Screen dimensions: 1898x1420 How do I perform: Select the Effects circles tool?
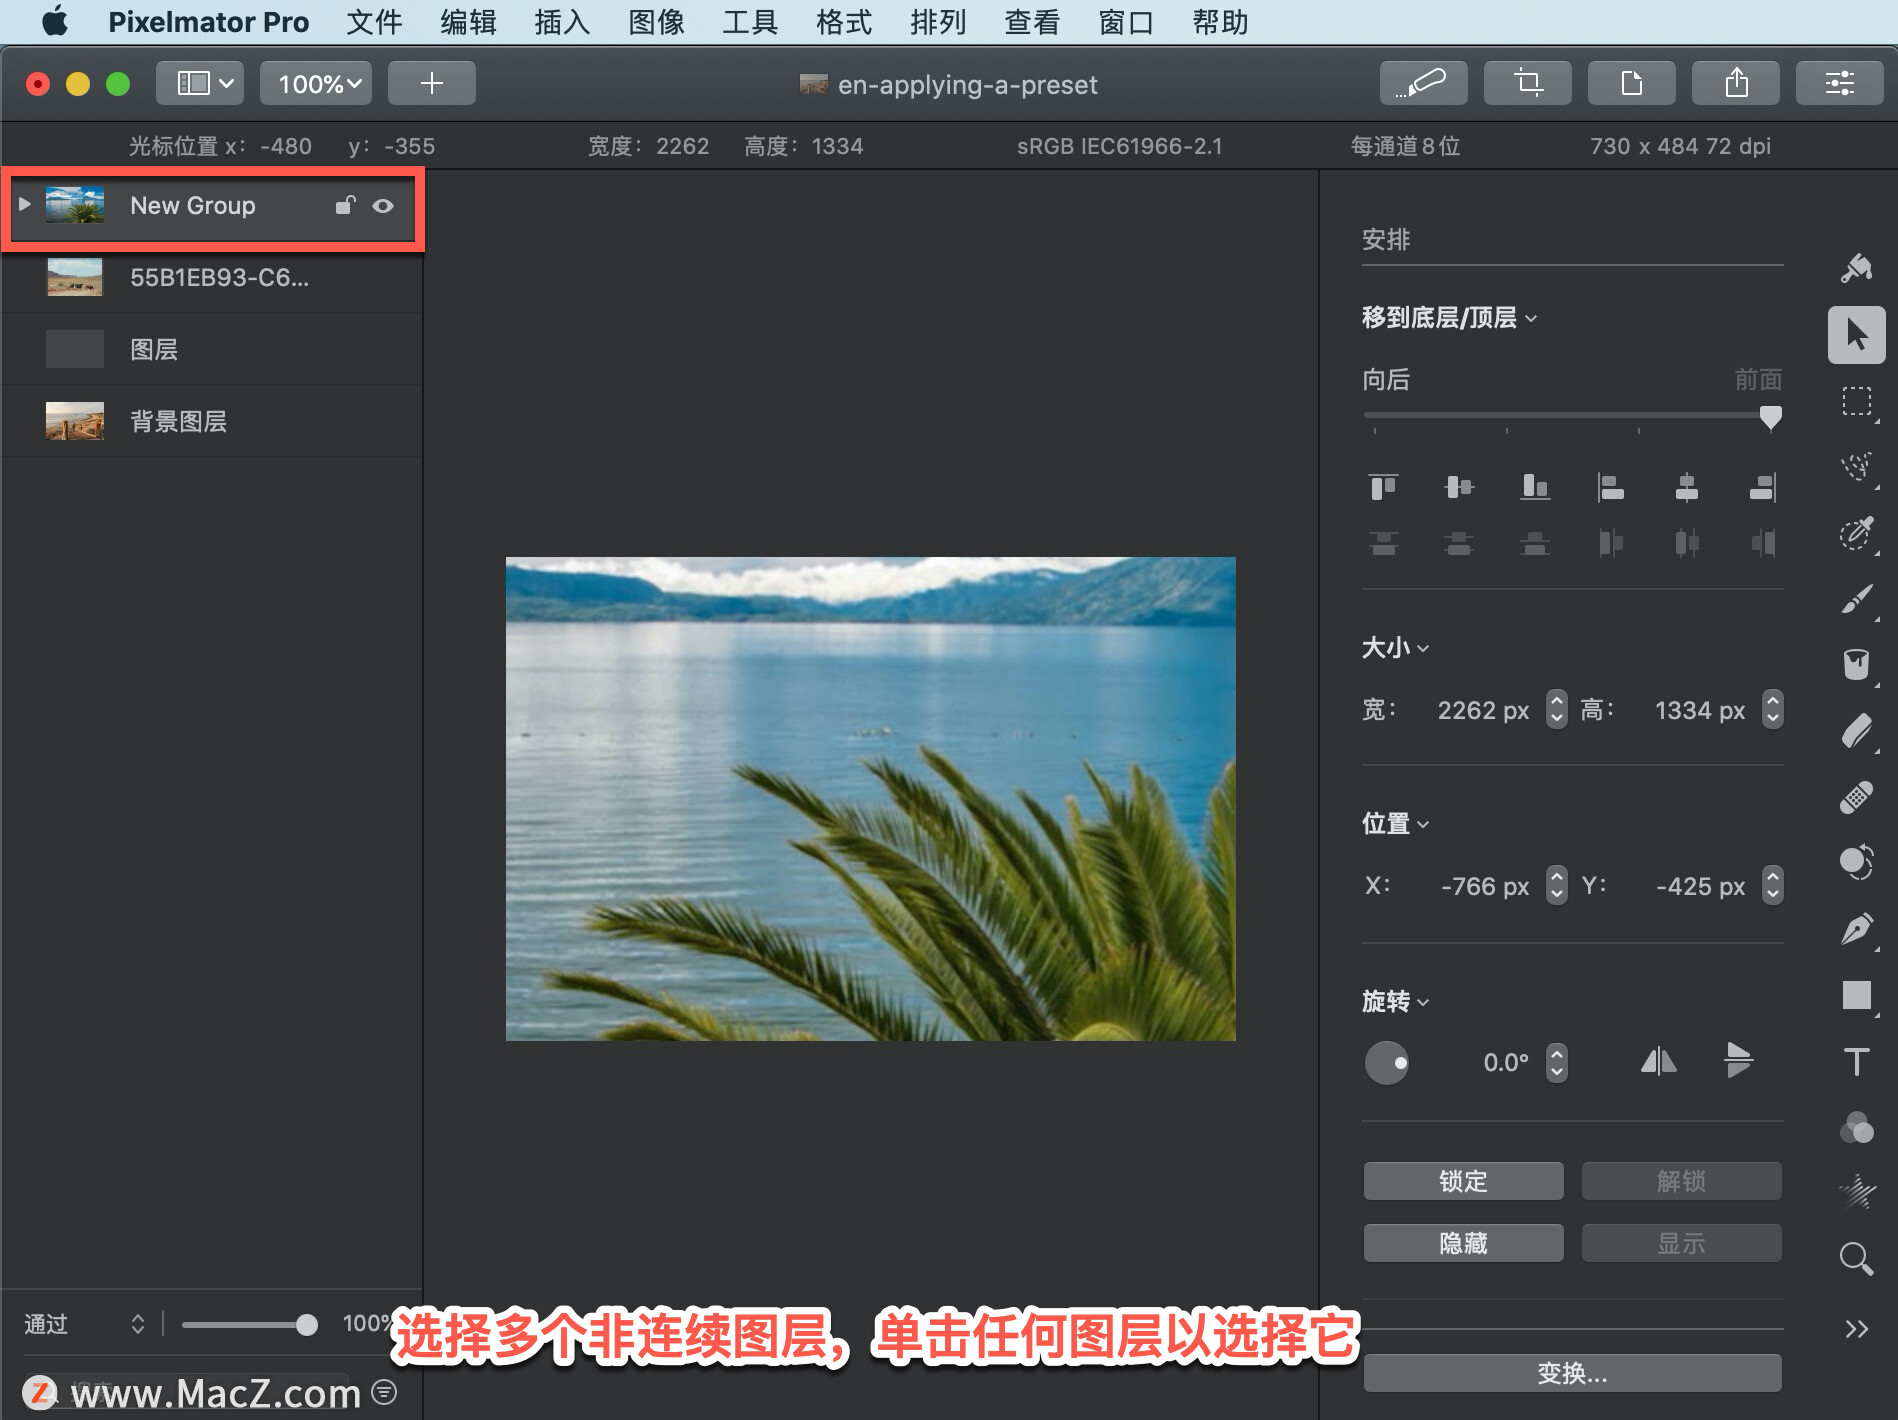pos(1856,1127)
